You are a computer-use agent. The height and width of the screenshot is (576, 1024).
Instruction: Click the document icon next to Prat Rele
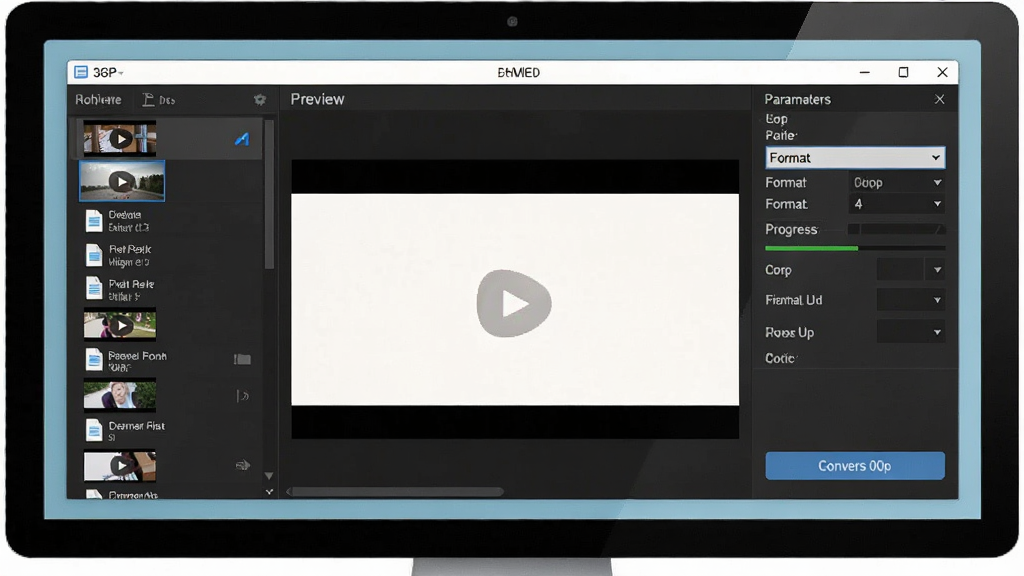coord(94,289)
